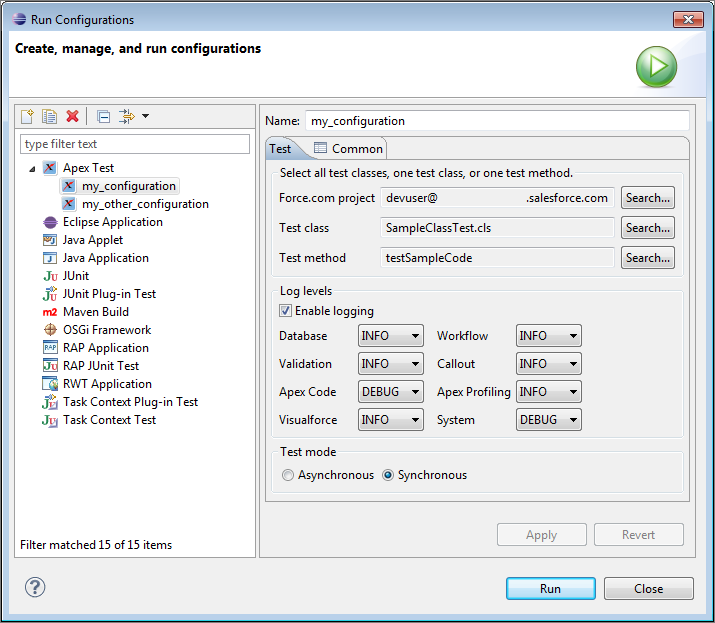
Task: Select my_other_configuration in the tree
Action: click(145, 204)
